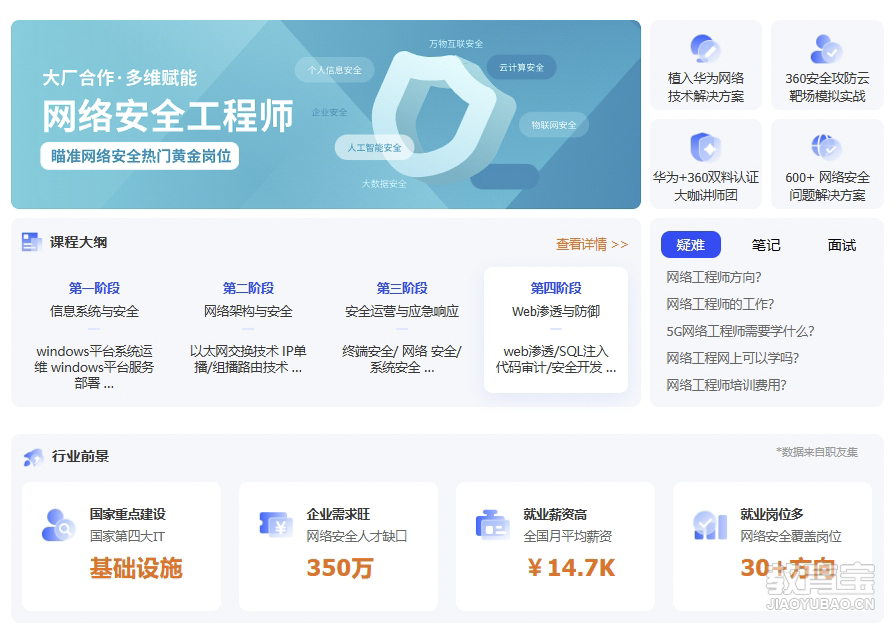Select the 第四阶段 Web渗透与防御 card

pyautogui.click(x=556, y=329)
